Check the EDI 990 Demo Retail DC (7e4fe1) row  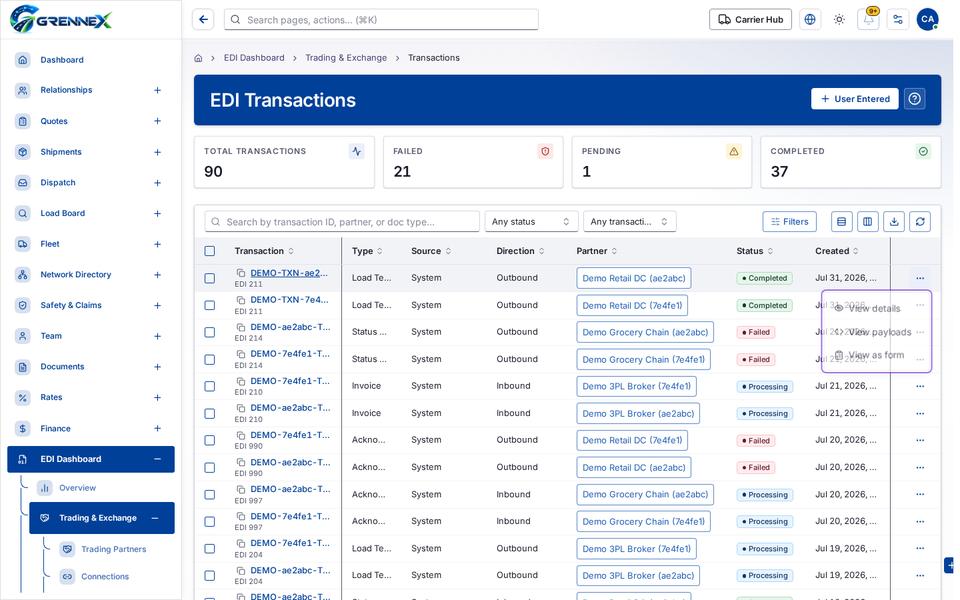[x=209, y=440]
